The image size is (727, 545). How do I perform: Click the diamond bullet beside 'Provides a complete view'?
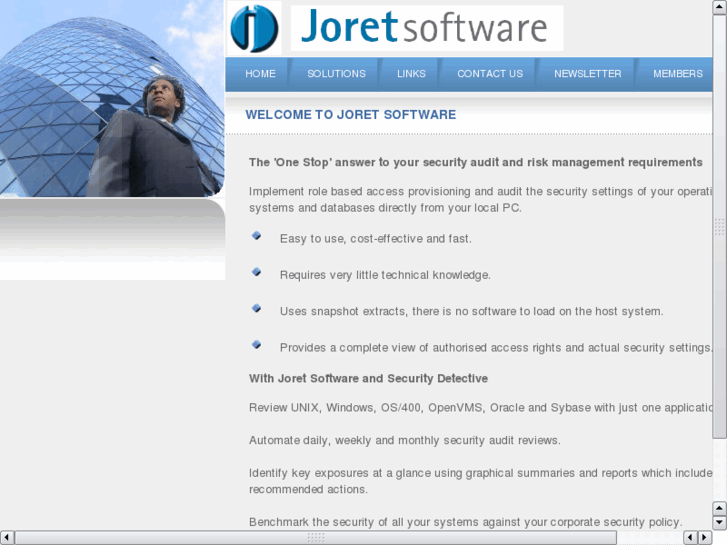256,344
